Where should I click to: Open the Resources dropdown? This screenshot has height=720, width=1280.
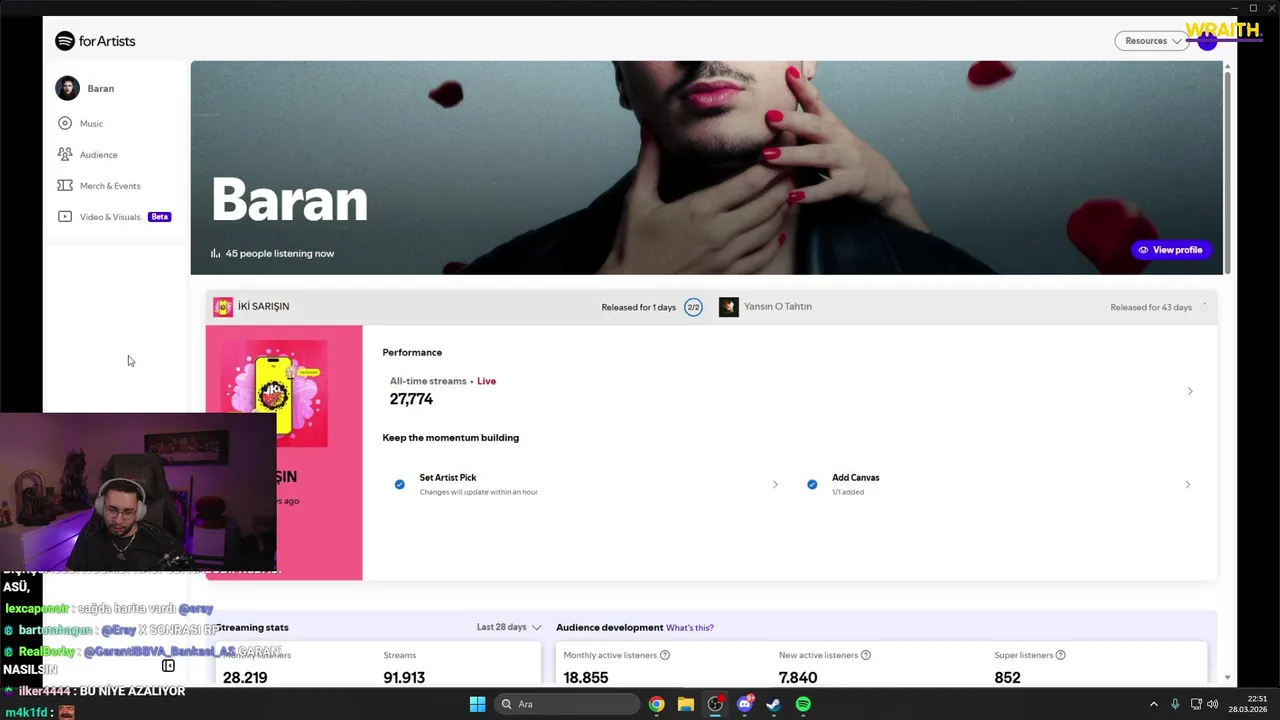[1152, 41]
